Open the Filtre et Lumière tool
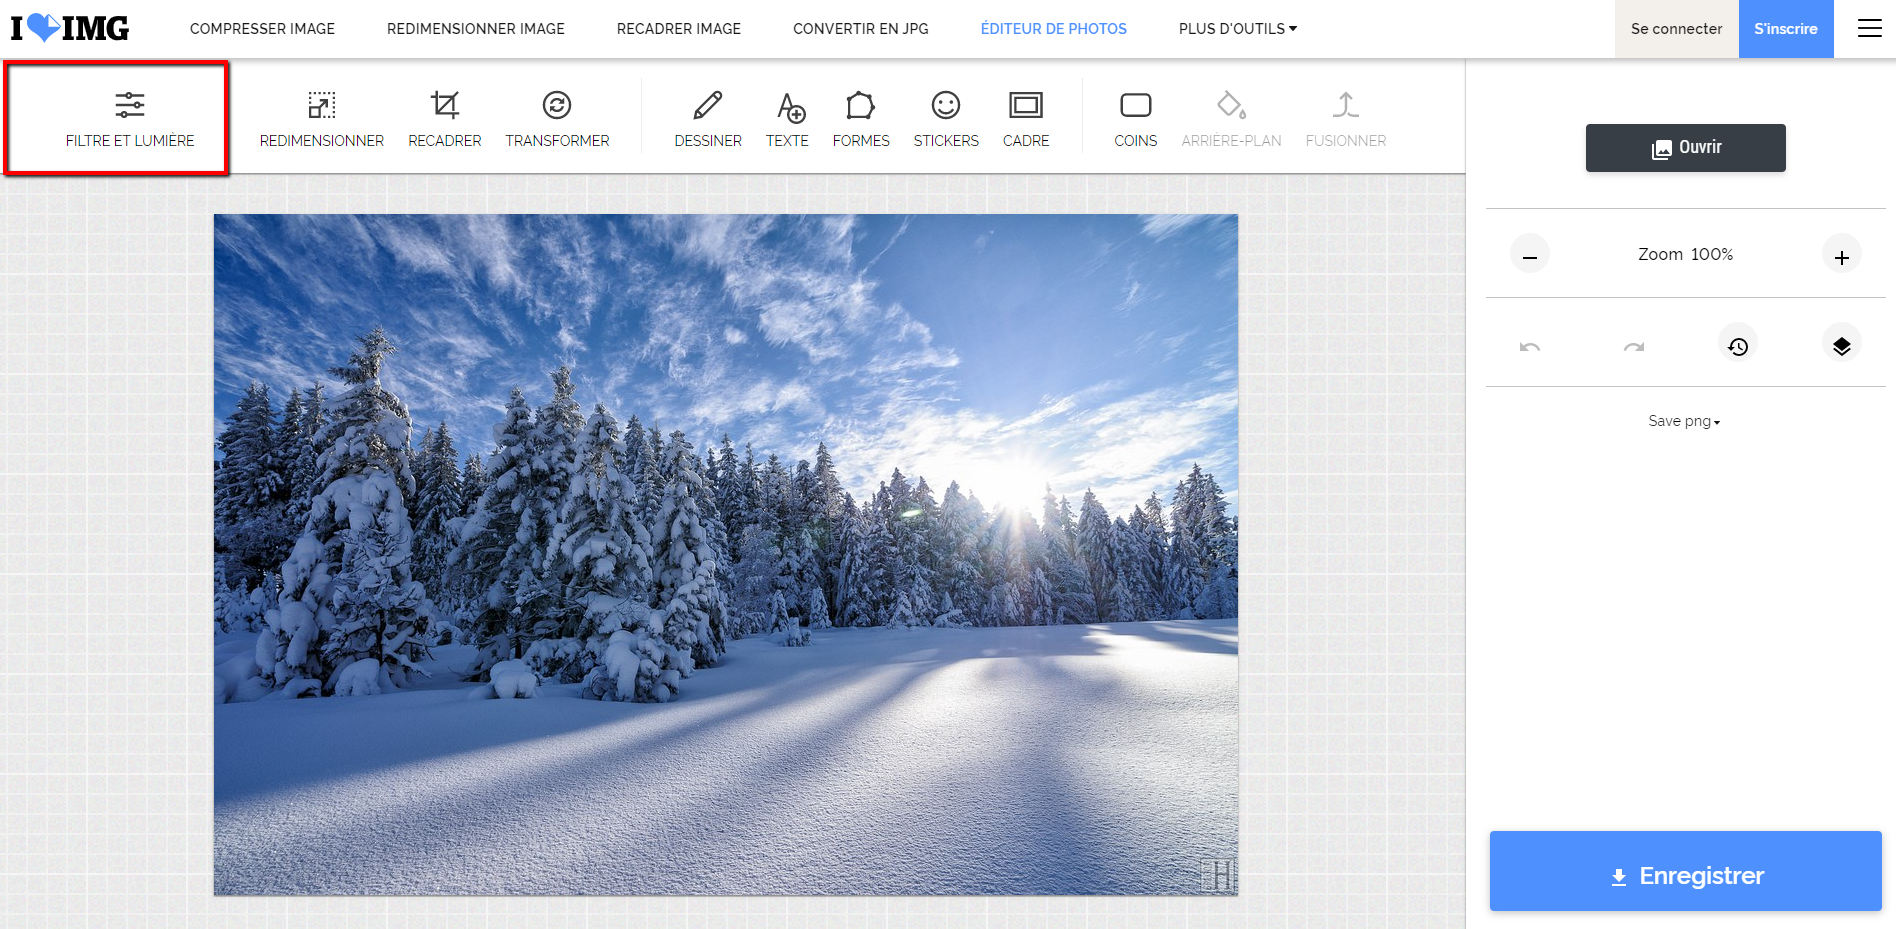The height and width of the screenshot is (929, 1896). (130, 118)
